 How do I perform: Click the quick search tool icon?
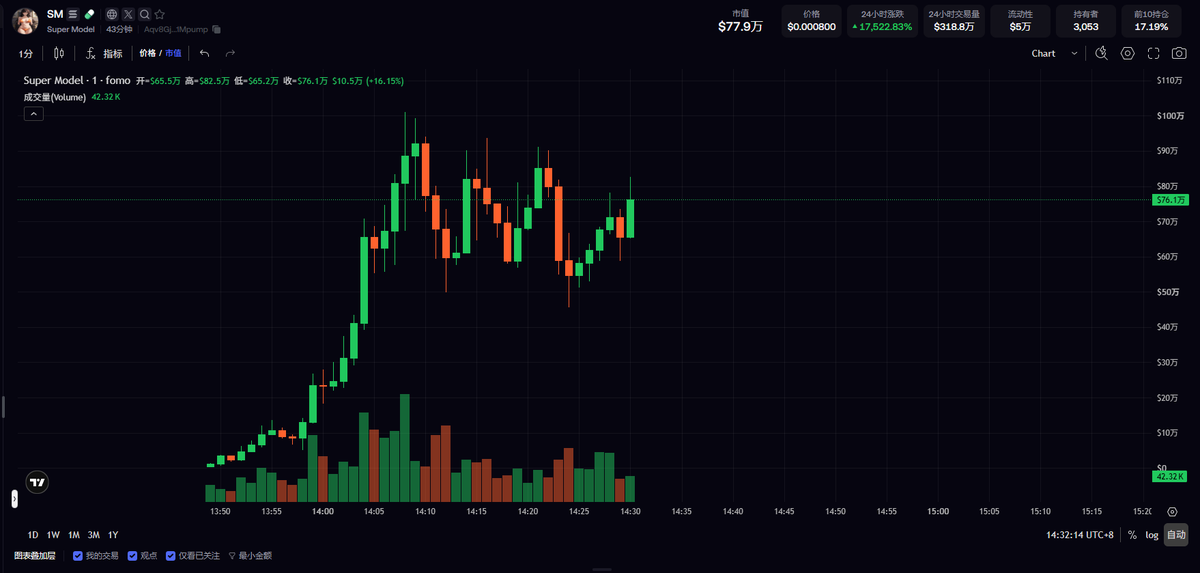click(1101, 53)
